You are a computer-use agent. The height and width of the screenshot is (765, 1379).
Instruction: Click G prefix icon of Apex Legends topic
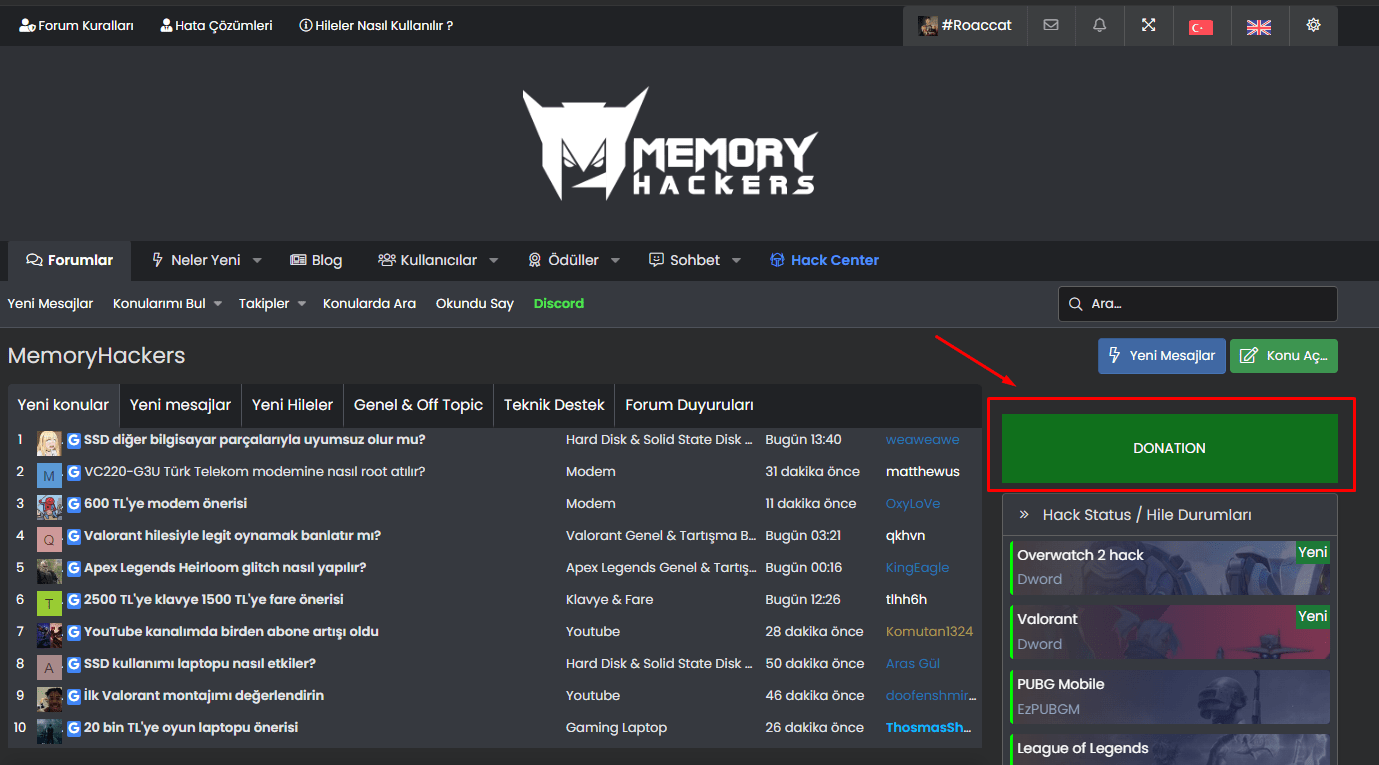tap(74, 568)
